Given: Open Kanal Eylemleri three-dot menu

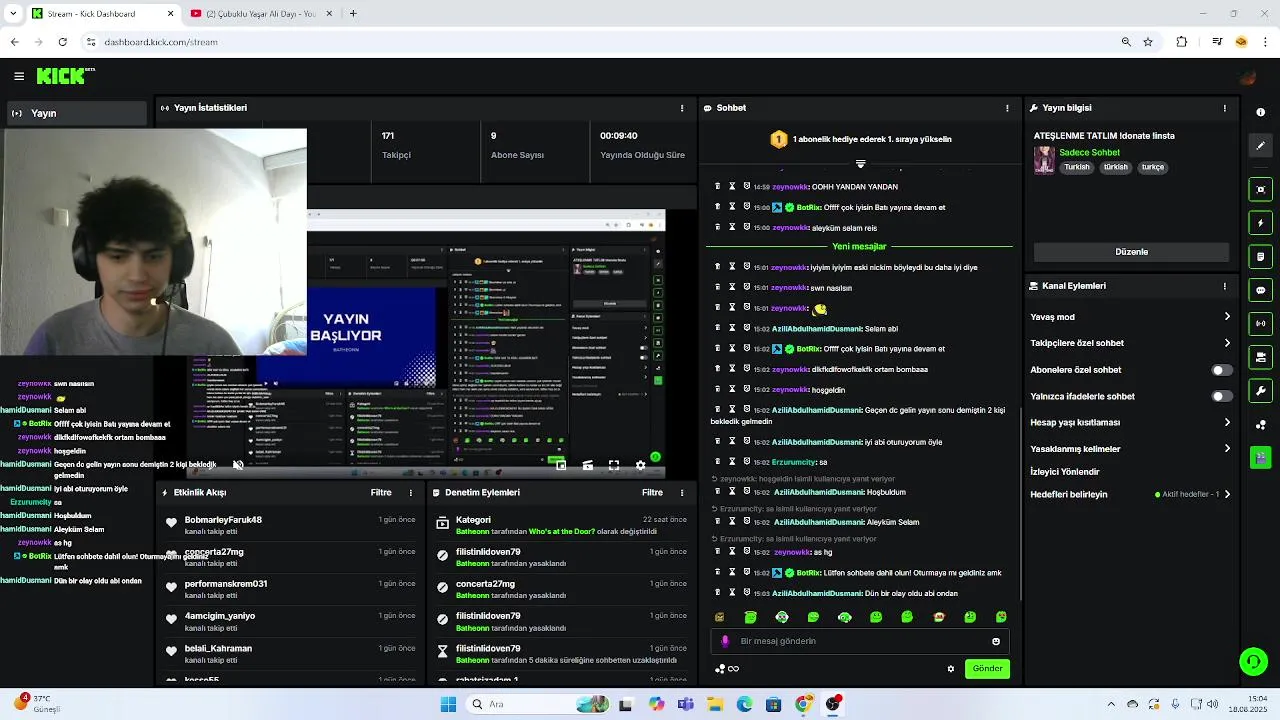Looking at the screenshot, I should [x=1224, y=286].
